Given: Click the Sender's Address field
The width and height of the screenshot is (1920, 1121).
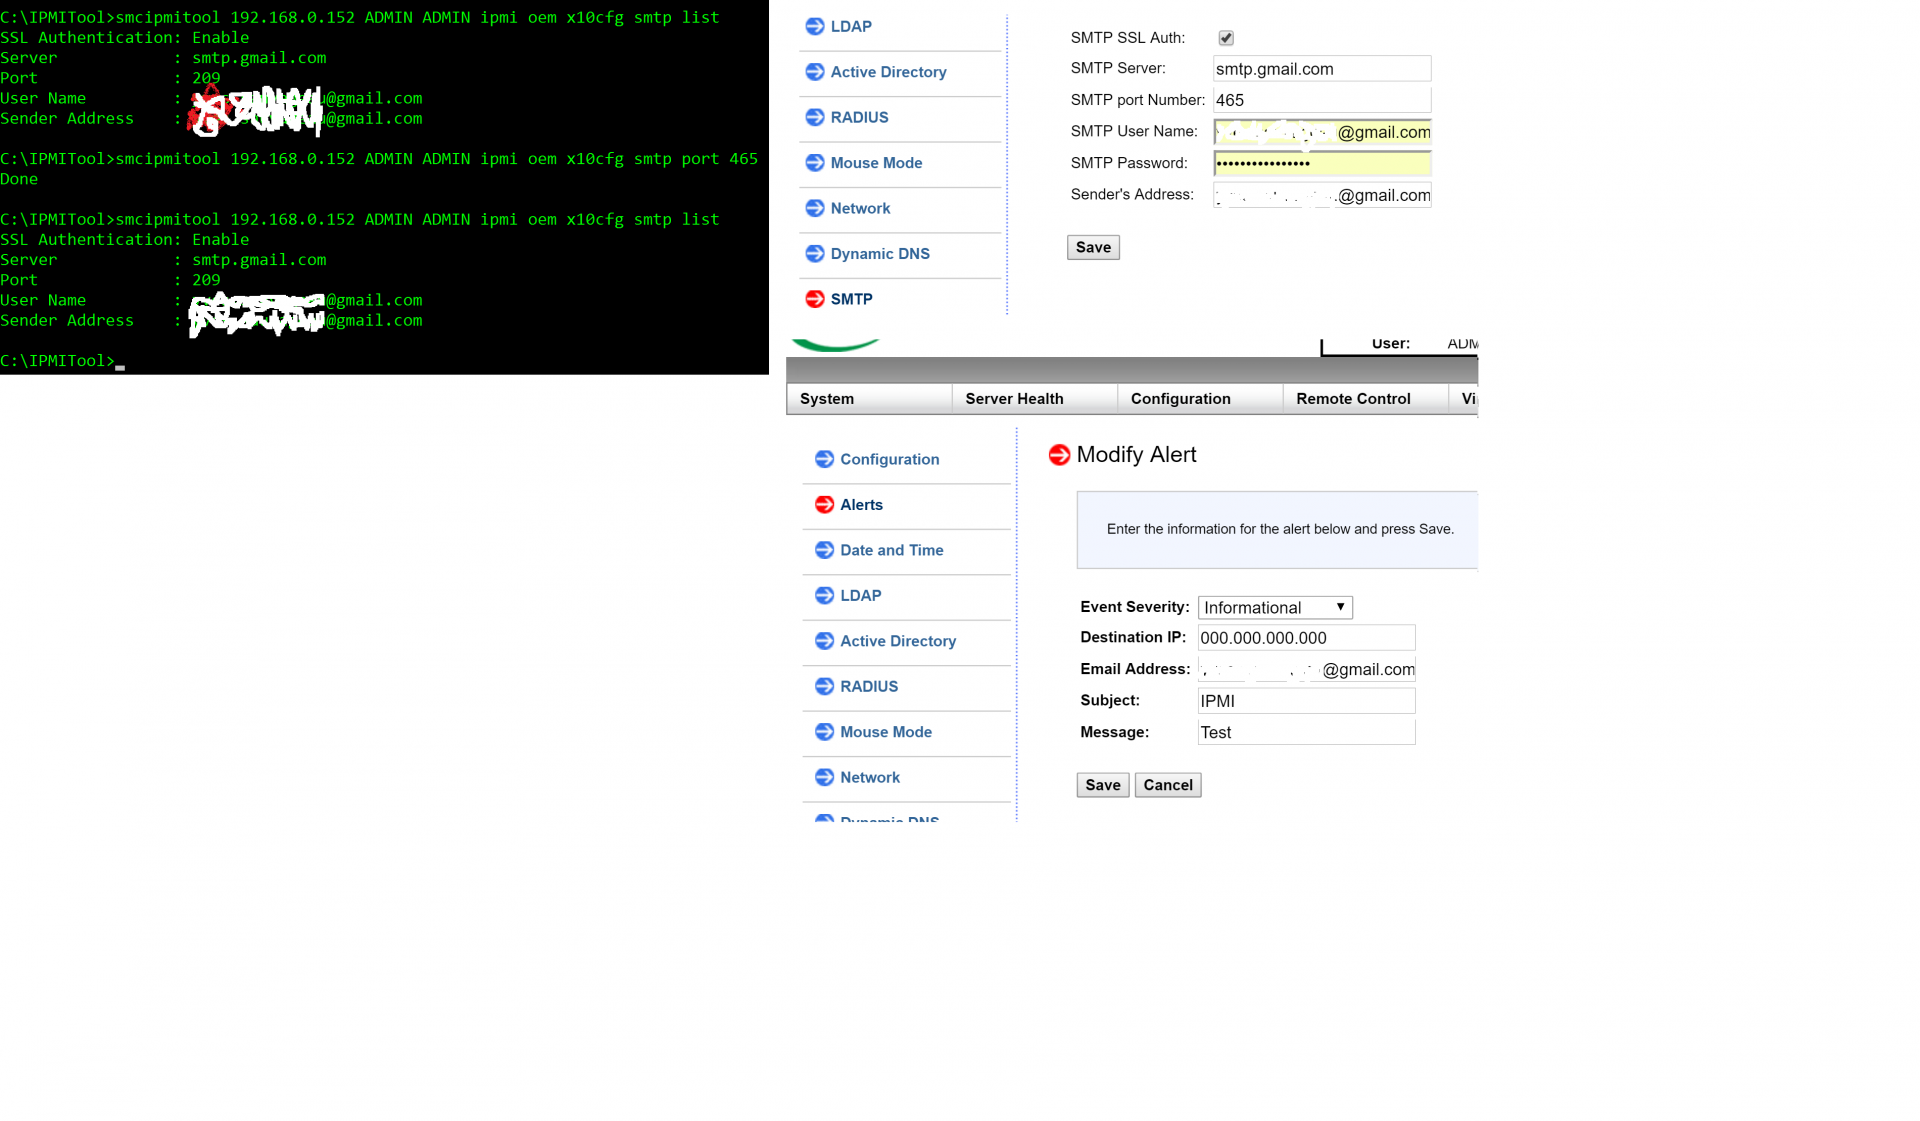Looking at the screenshot, I should pos(1322,195).
